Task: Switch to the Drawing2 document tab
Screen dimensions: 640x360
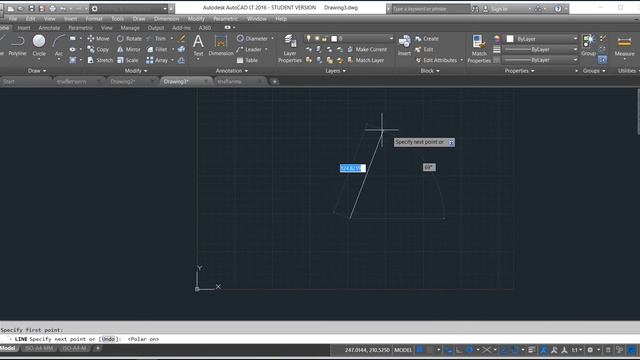Action: click(123, 82)
